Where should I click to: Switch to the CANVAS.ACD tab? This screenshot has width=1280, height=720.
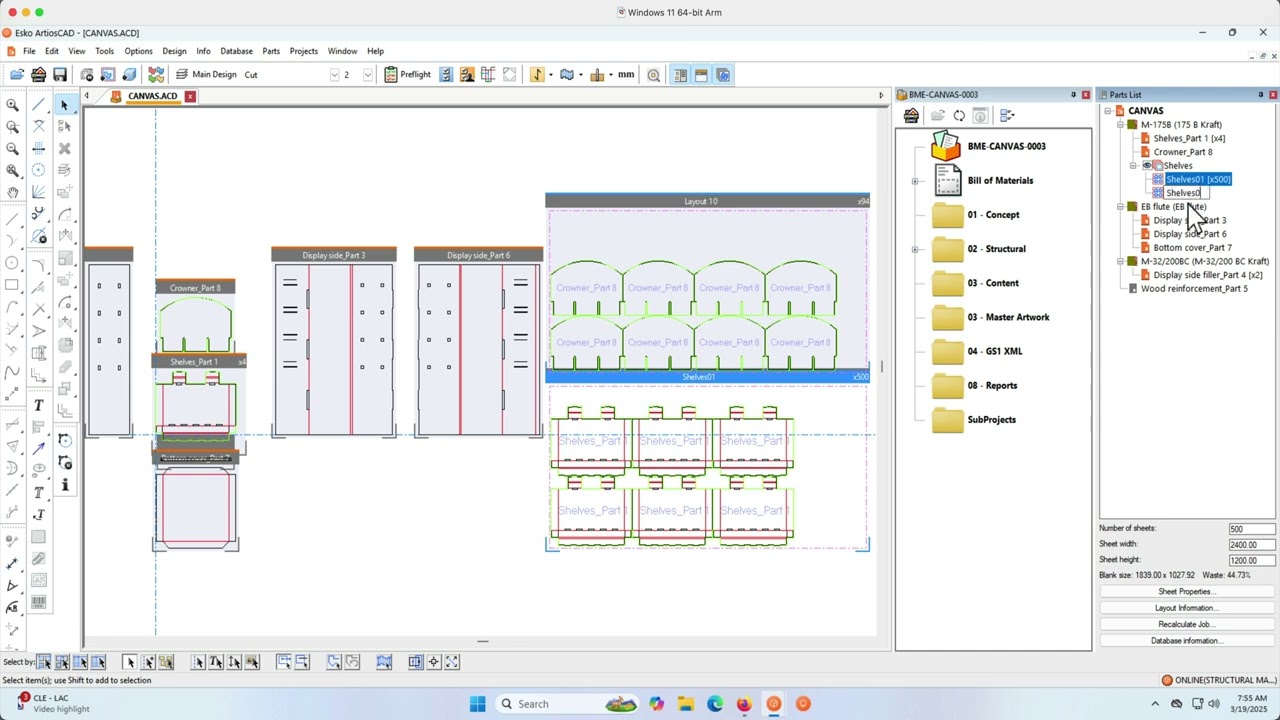pyautogui.click(x=151, y=96)
